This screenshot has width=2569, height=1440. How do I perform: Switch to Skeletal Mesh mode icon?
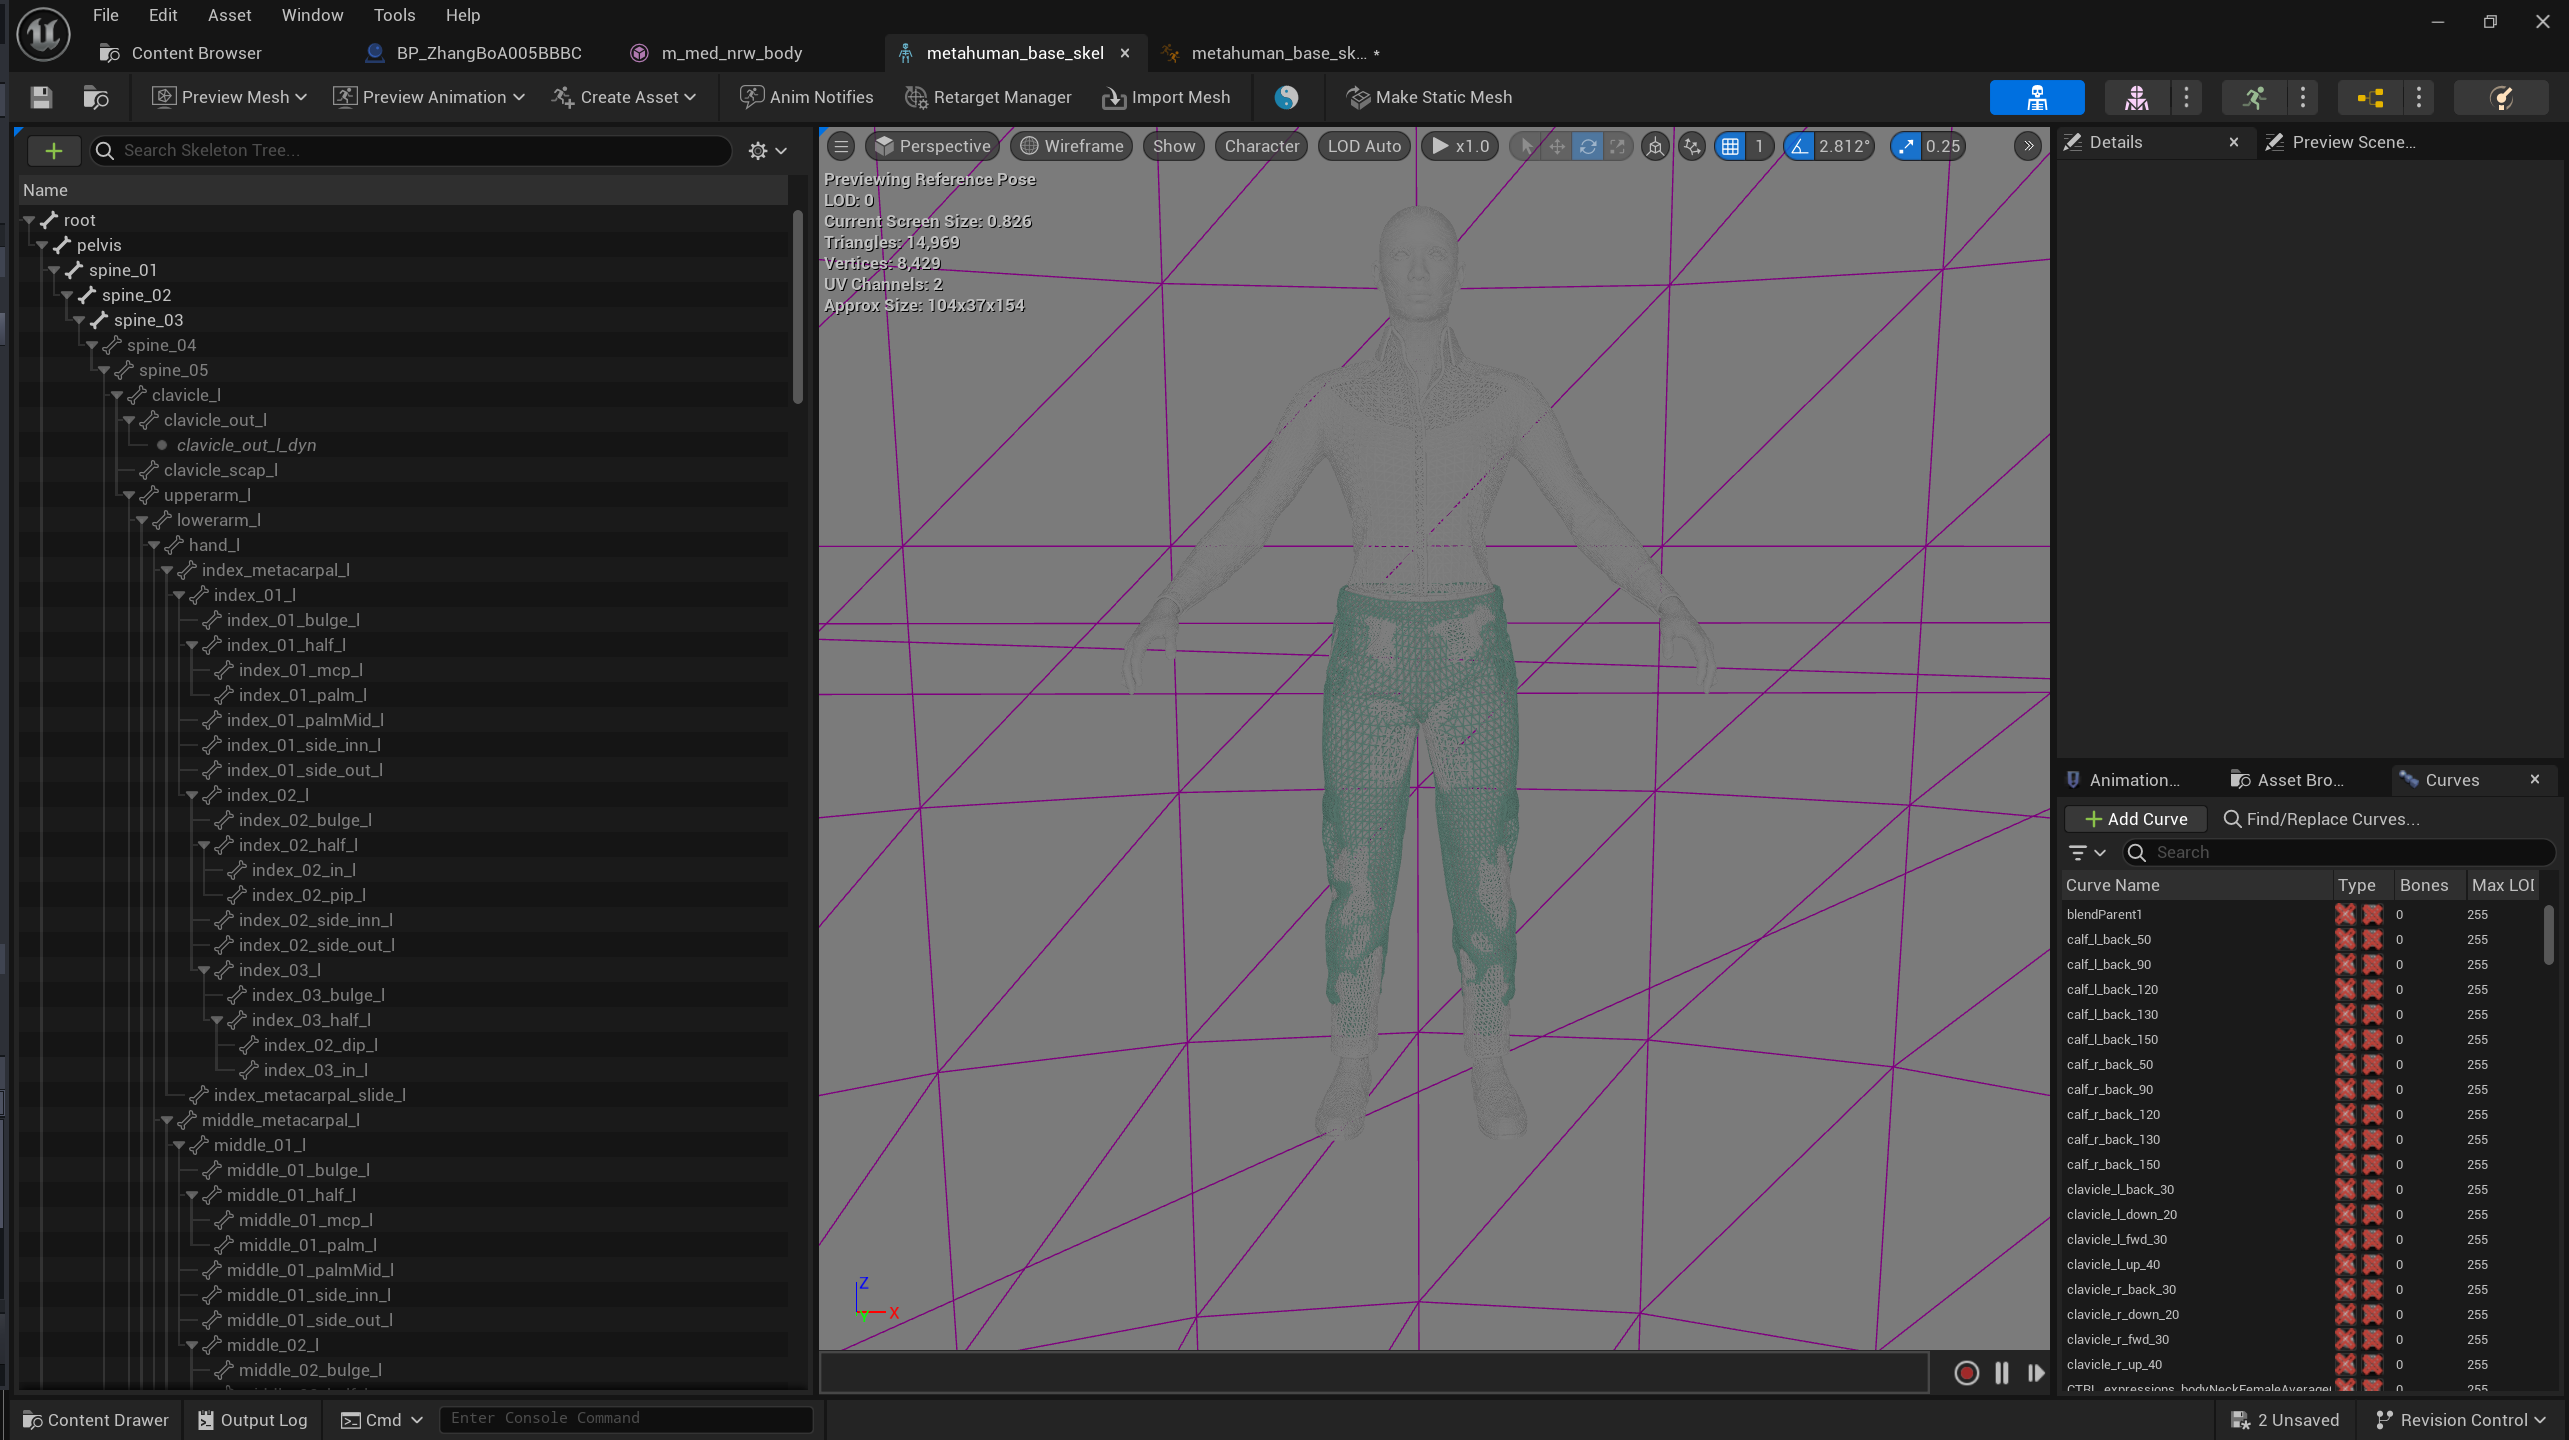coord(2136,97)
